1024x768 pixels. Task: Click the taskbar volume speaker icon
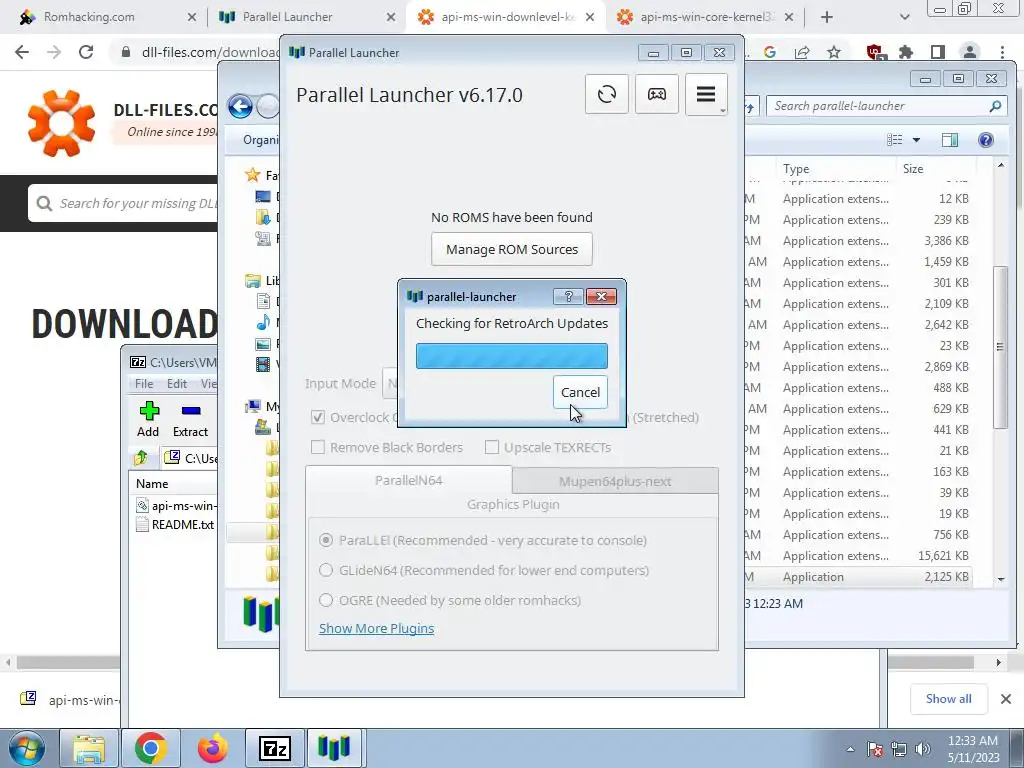tap(922, 749)
